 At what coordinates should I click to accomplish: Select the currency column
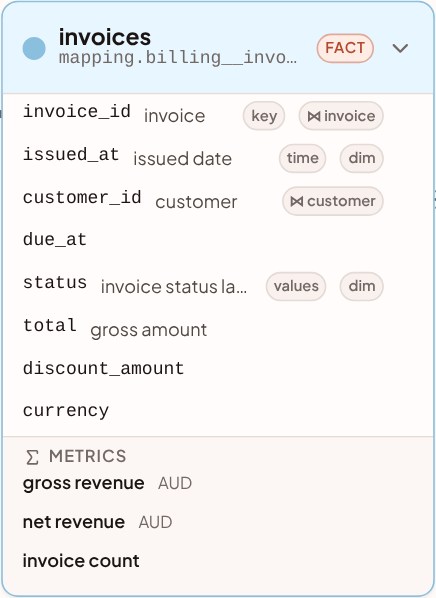pos(66,411)
